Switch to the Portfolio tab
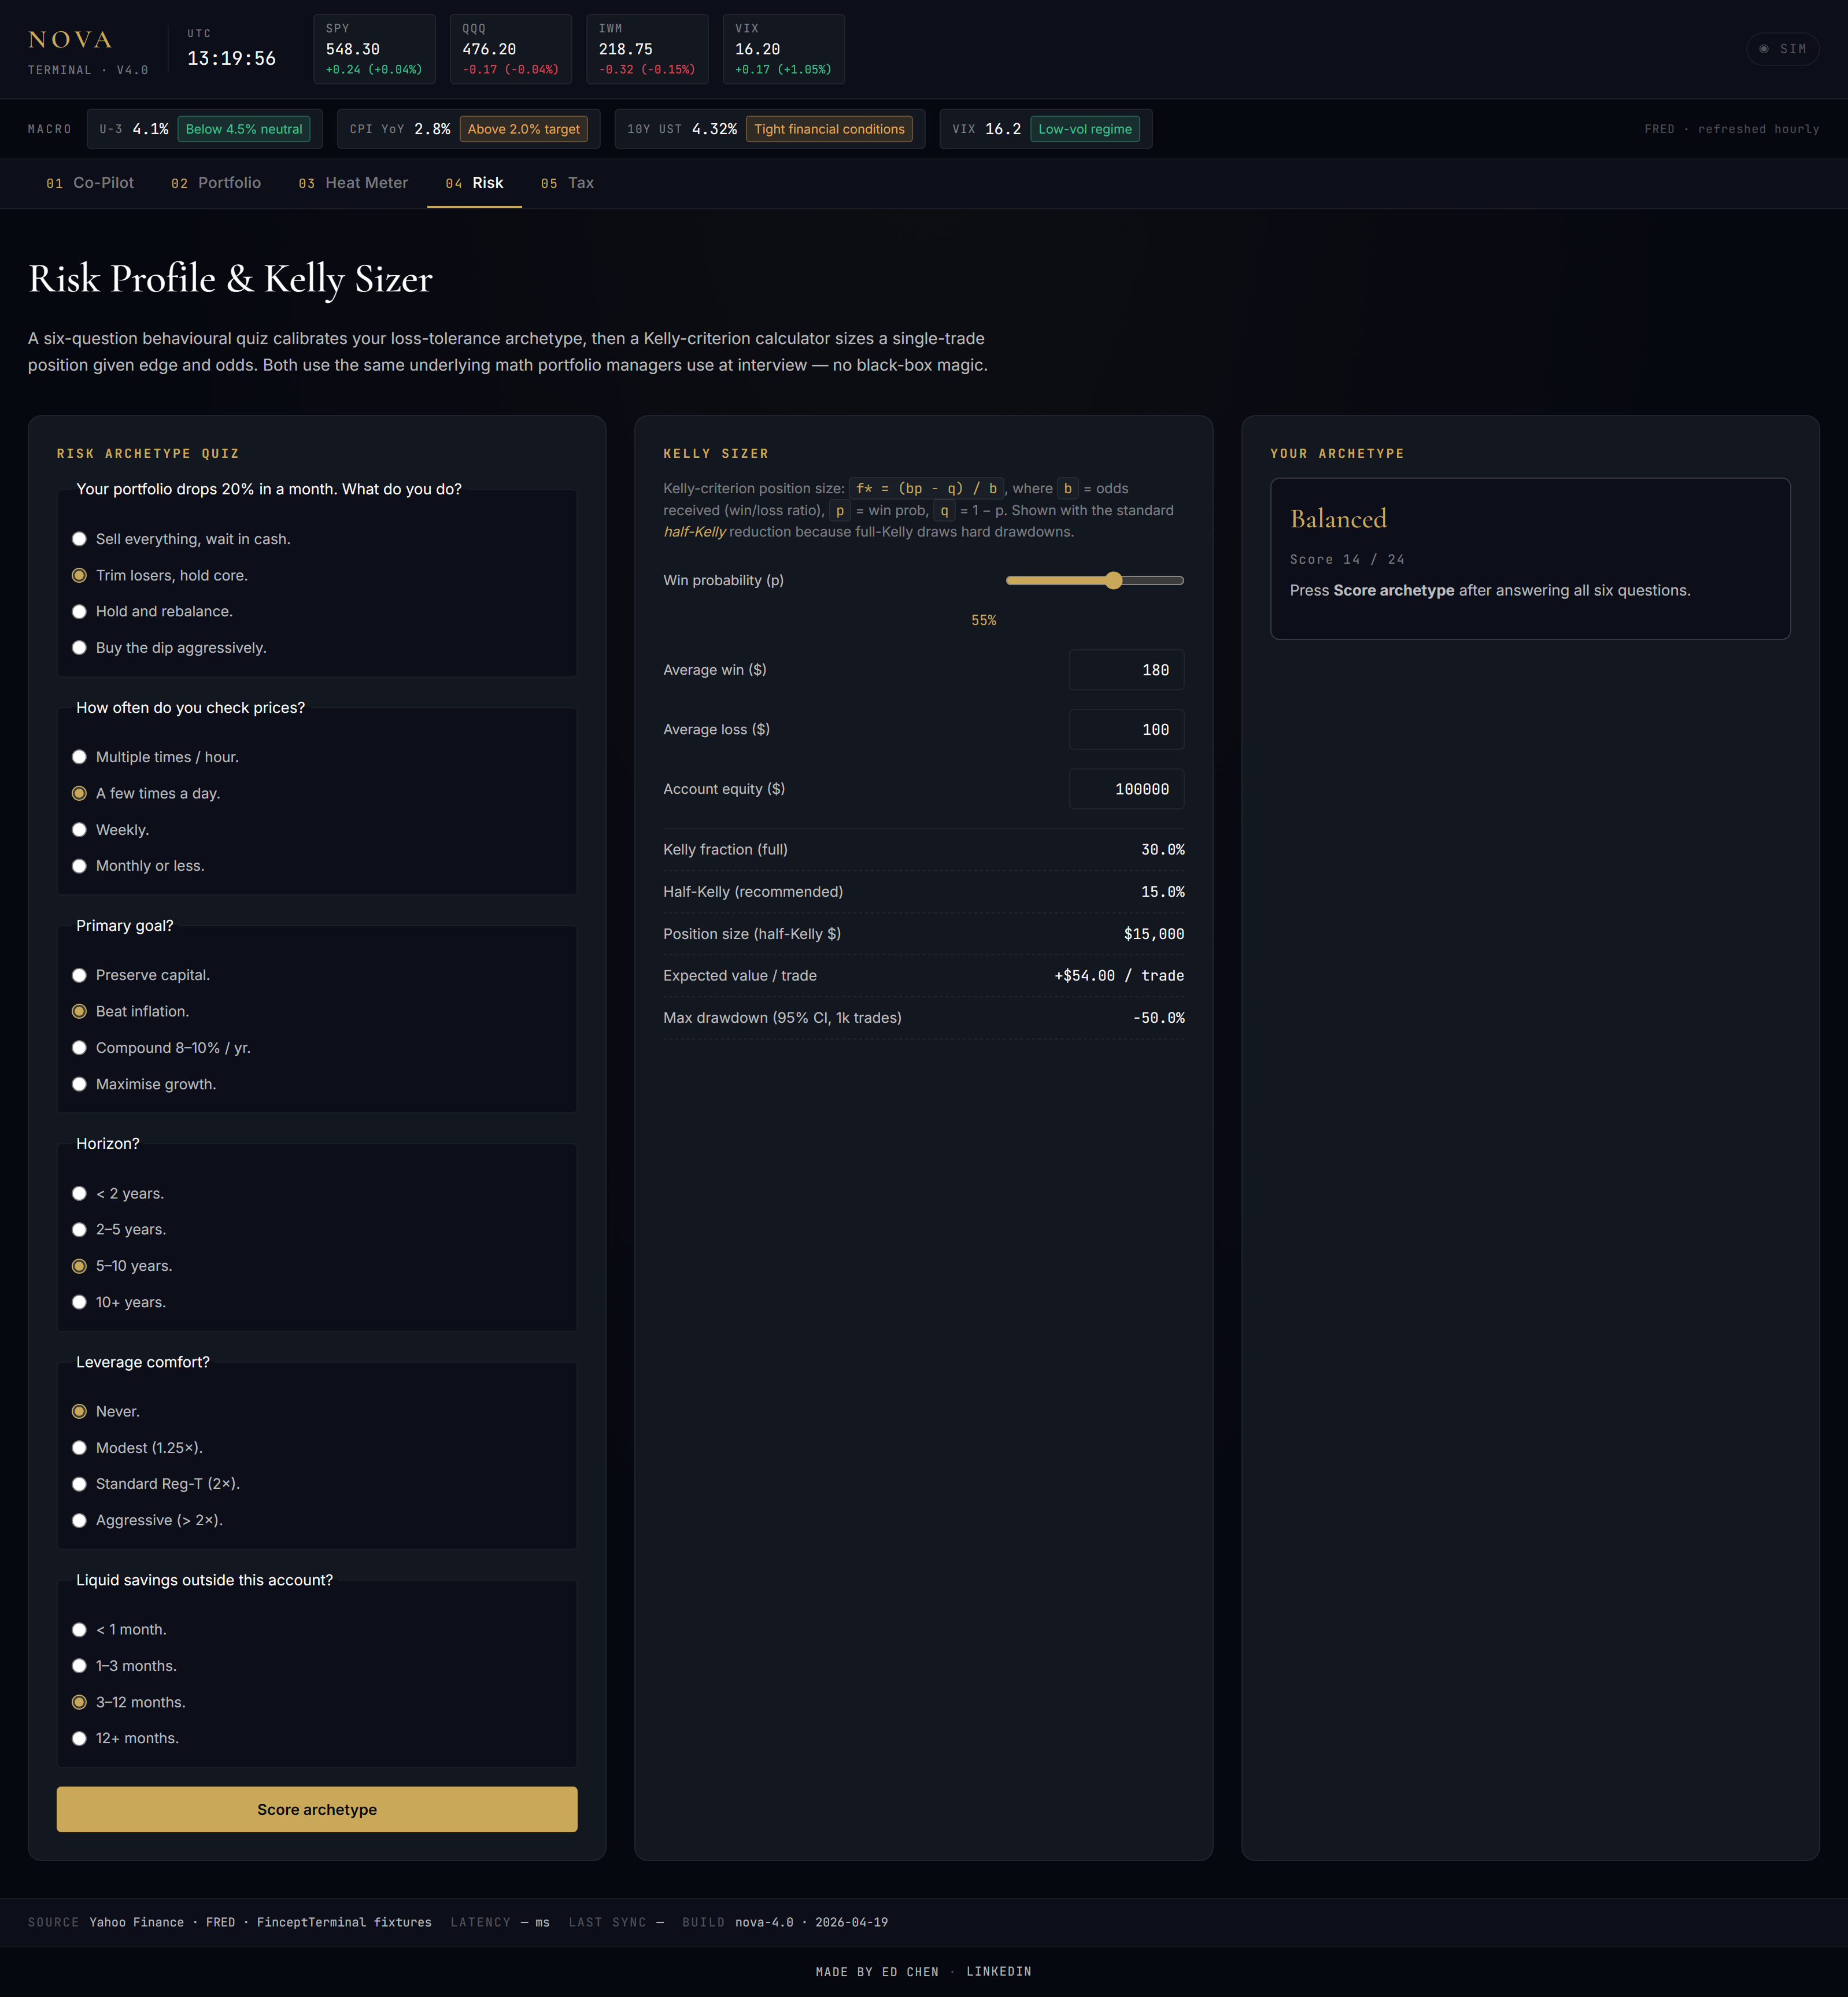This screenshot has height=1997, width=1848. point(216,183)
